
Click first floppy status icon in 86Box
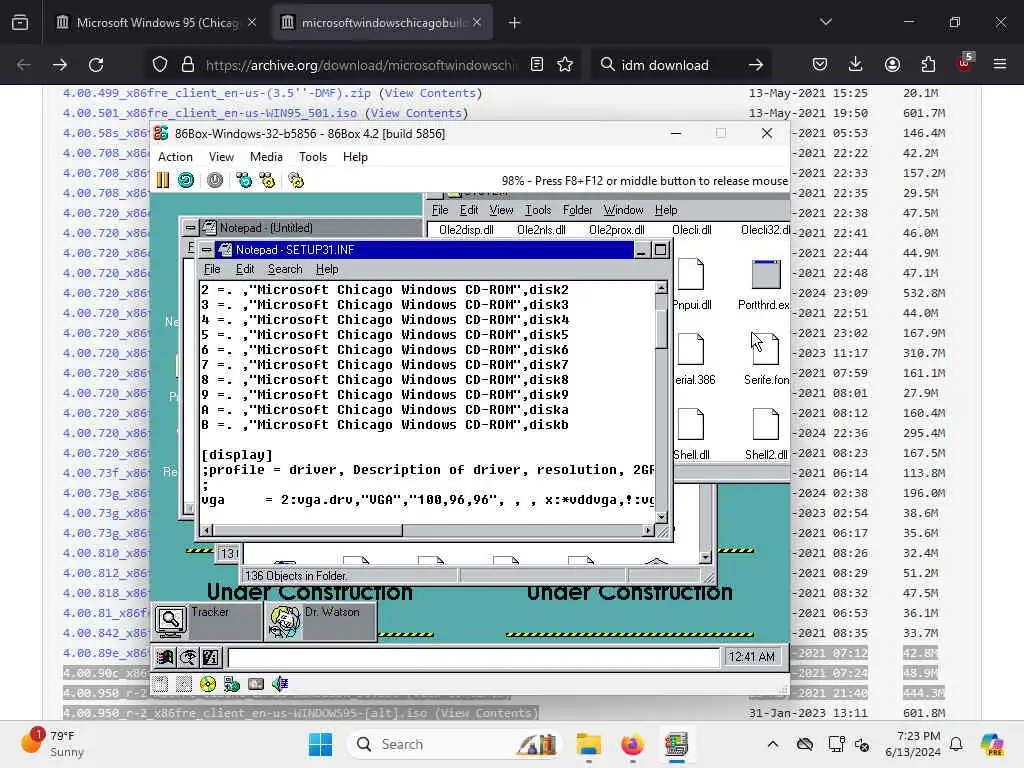(x=161, y=684)
